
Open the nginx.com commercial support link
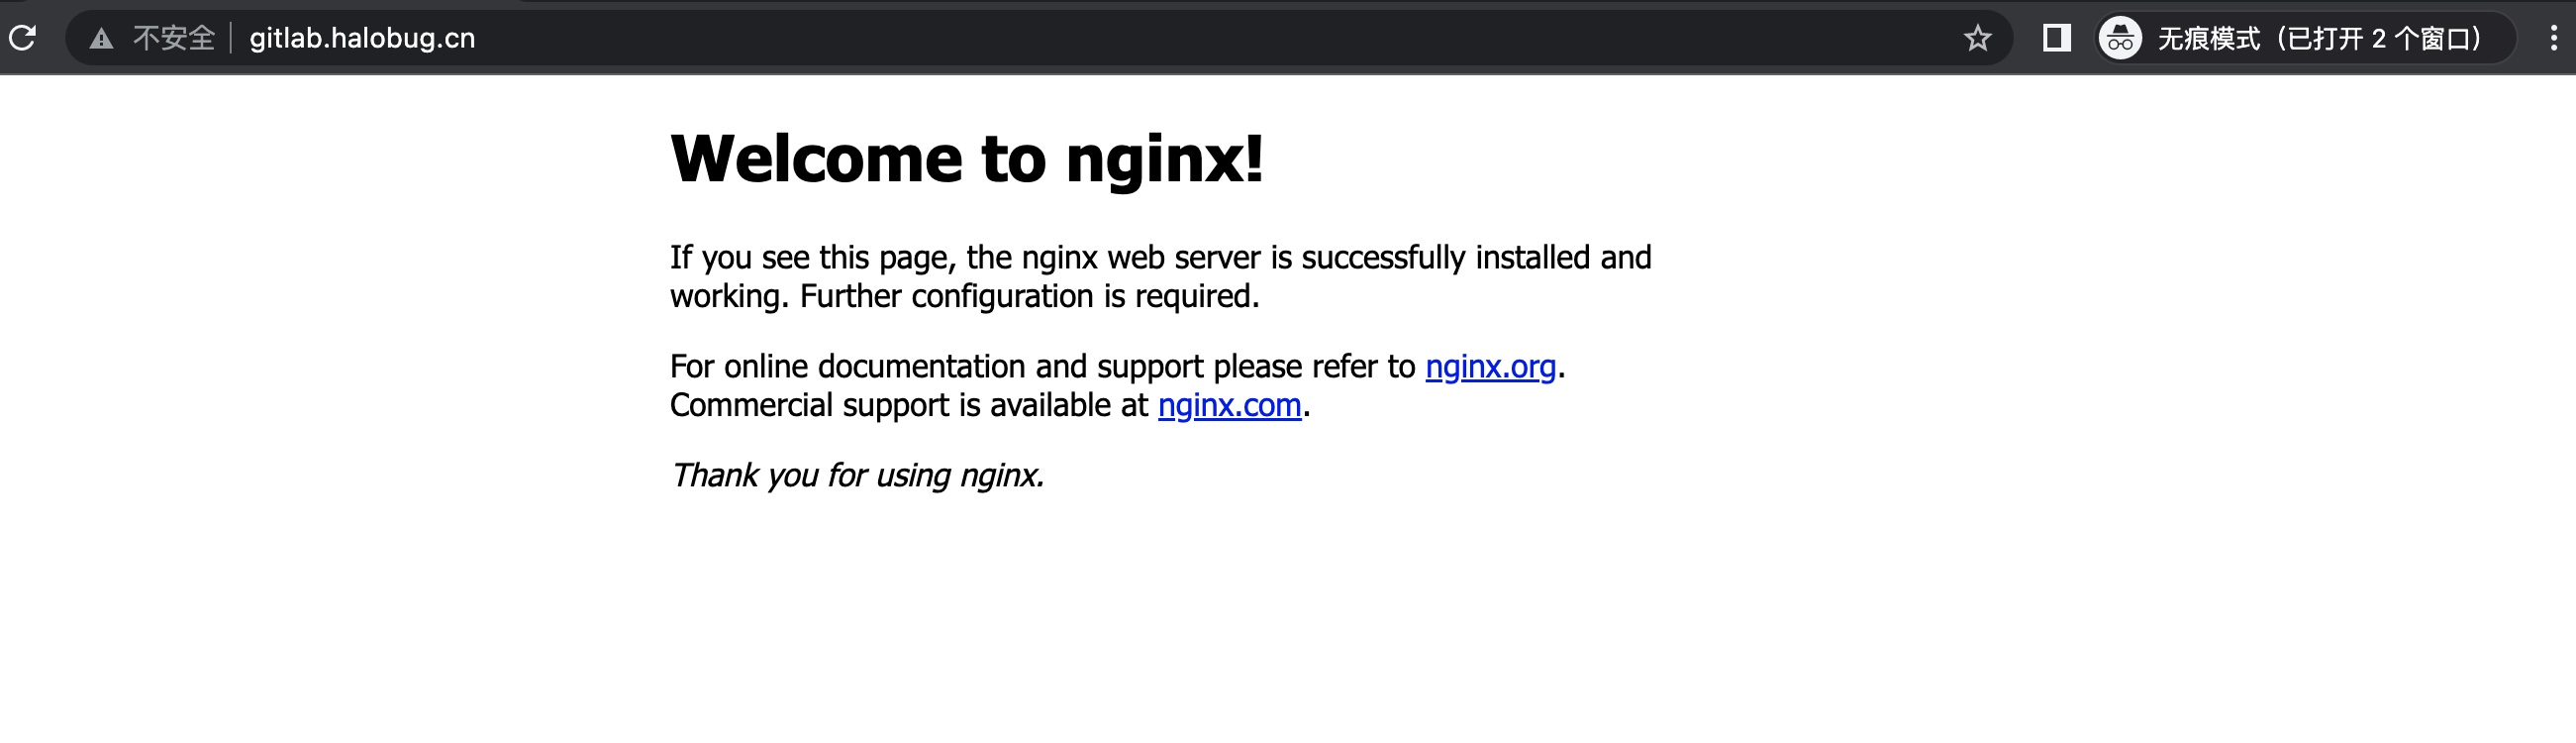(1229, 405)
